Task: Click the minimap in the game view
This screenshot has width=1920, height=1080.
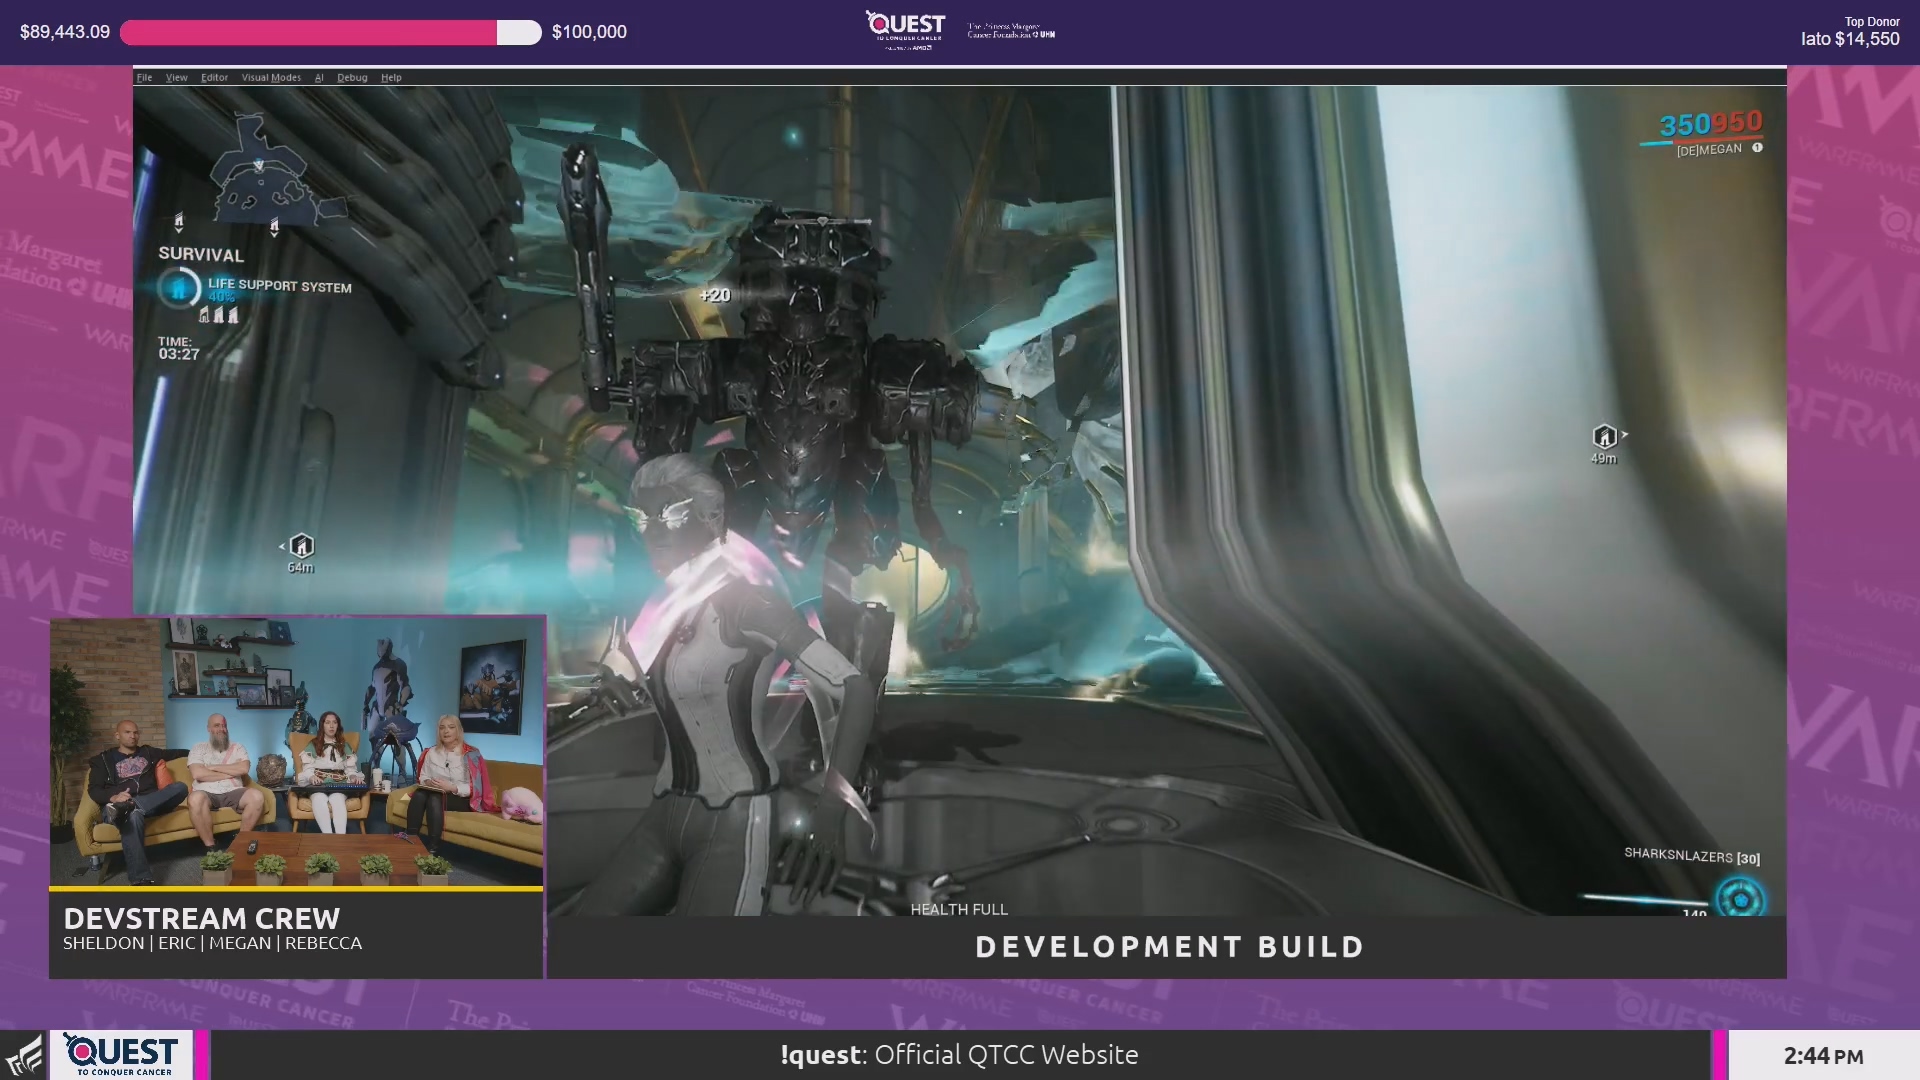Action: [280, 170]
